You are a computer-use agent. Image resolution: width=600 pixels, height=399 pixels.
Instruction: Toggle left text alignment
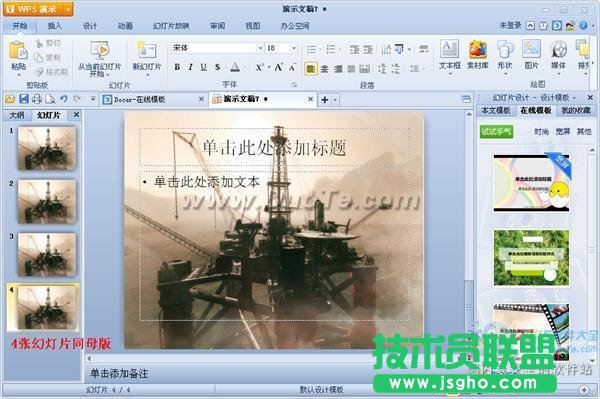click(x=311, y=69)
